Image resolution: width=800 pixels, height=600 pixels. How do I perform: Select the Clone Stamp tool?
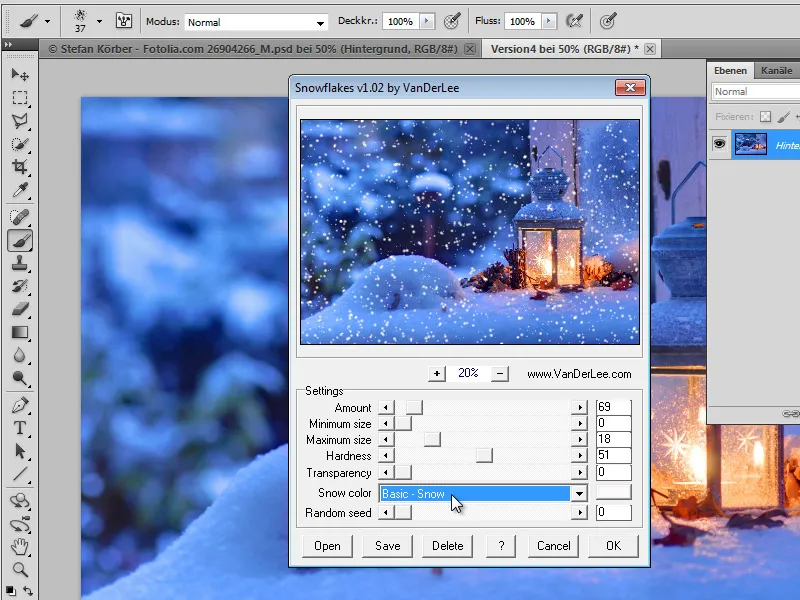coord(19,263)
